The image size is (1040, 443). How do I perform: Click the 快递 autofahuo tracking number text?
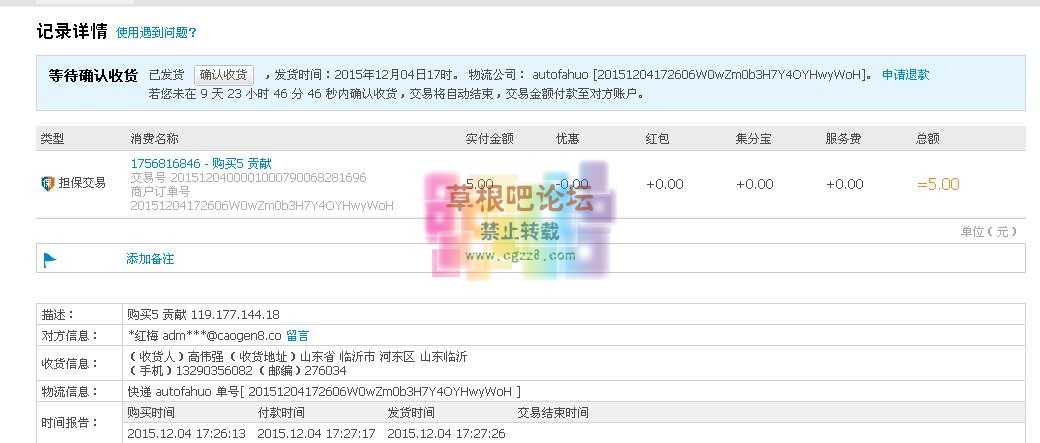[x=324, y=391]
